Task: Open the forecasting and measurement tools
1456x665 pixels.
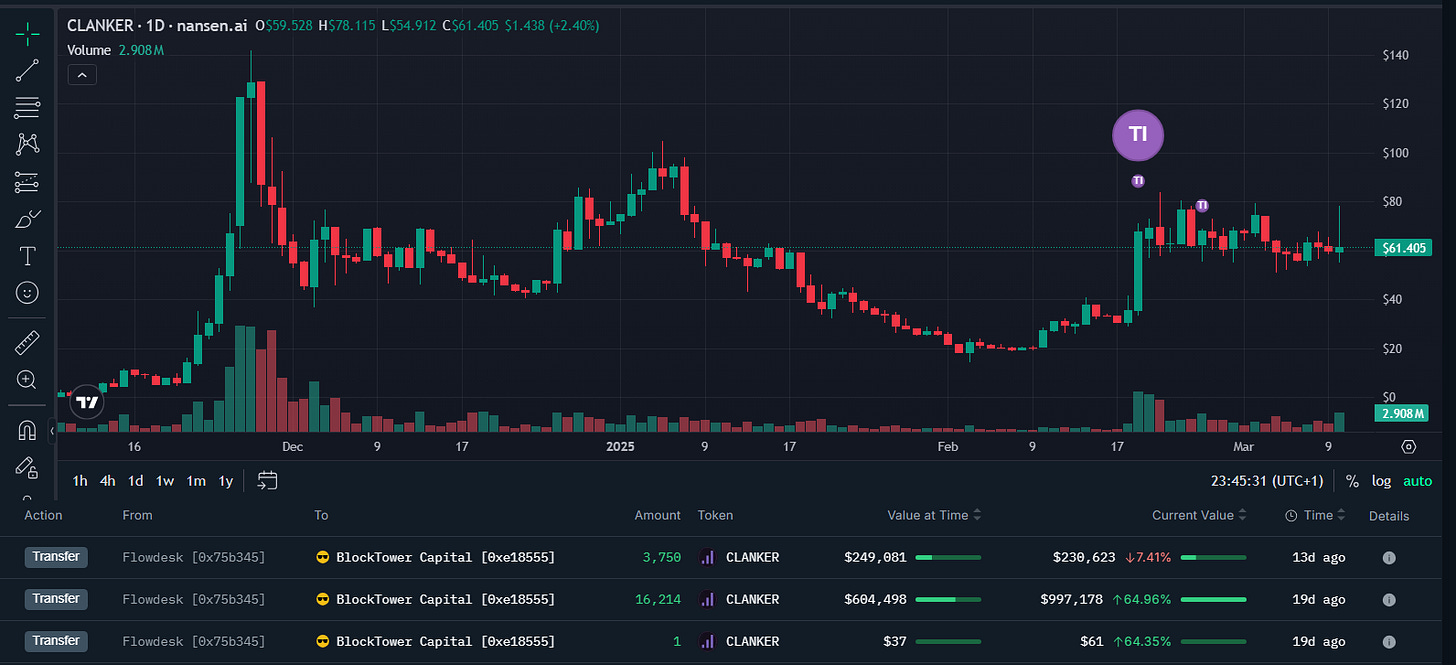Action: click(27, 182)
